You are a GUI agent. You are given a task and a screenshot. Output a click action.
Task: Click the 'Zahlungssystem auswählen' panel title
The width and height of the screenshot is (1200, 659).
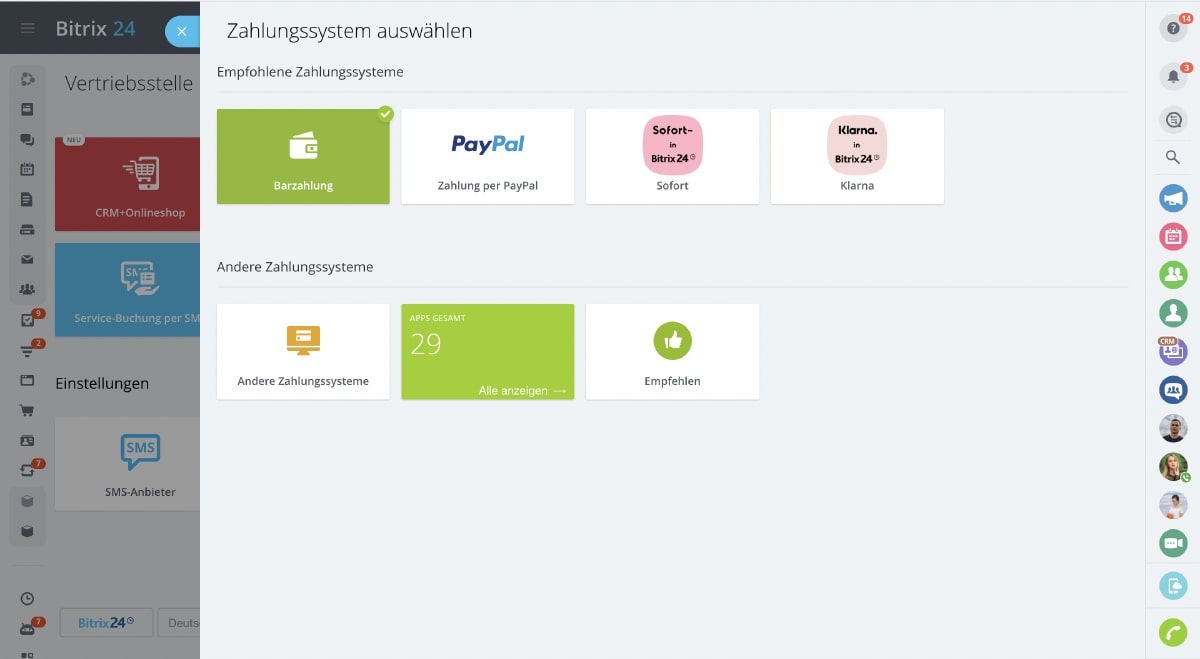(349, 31)
